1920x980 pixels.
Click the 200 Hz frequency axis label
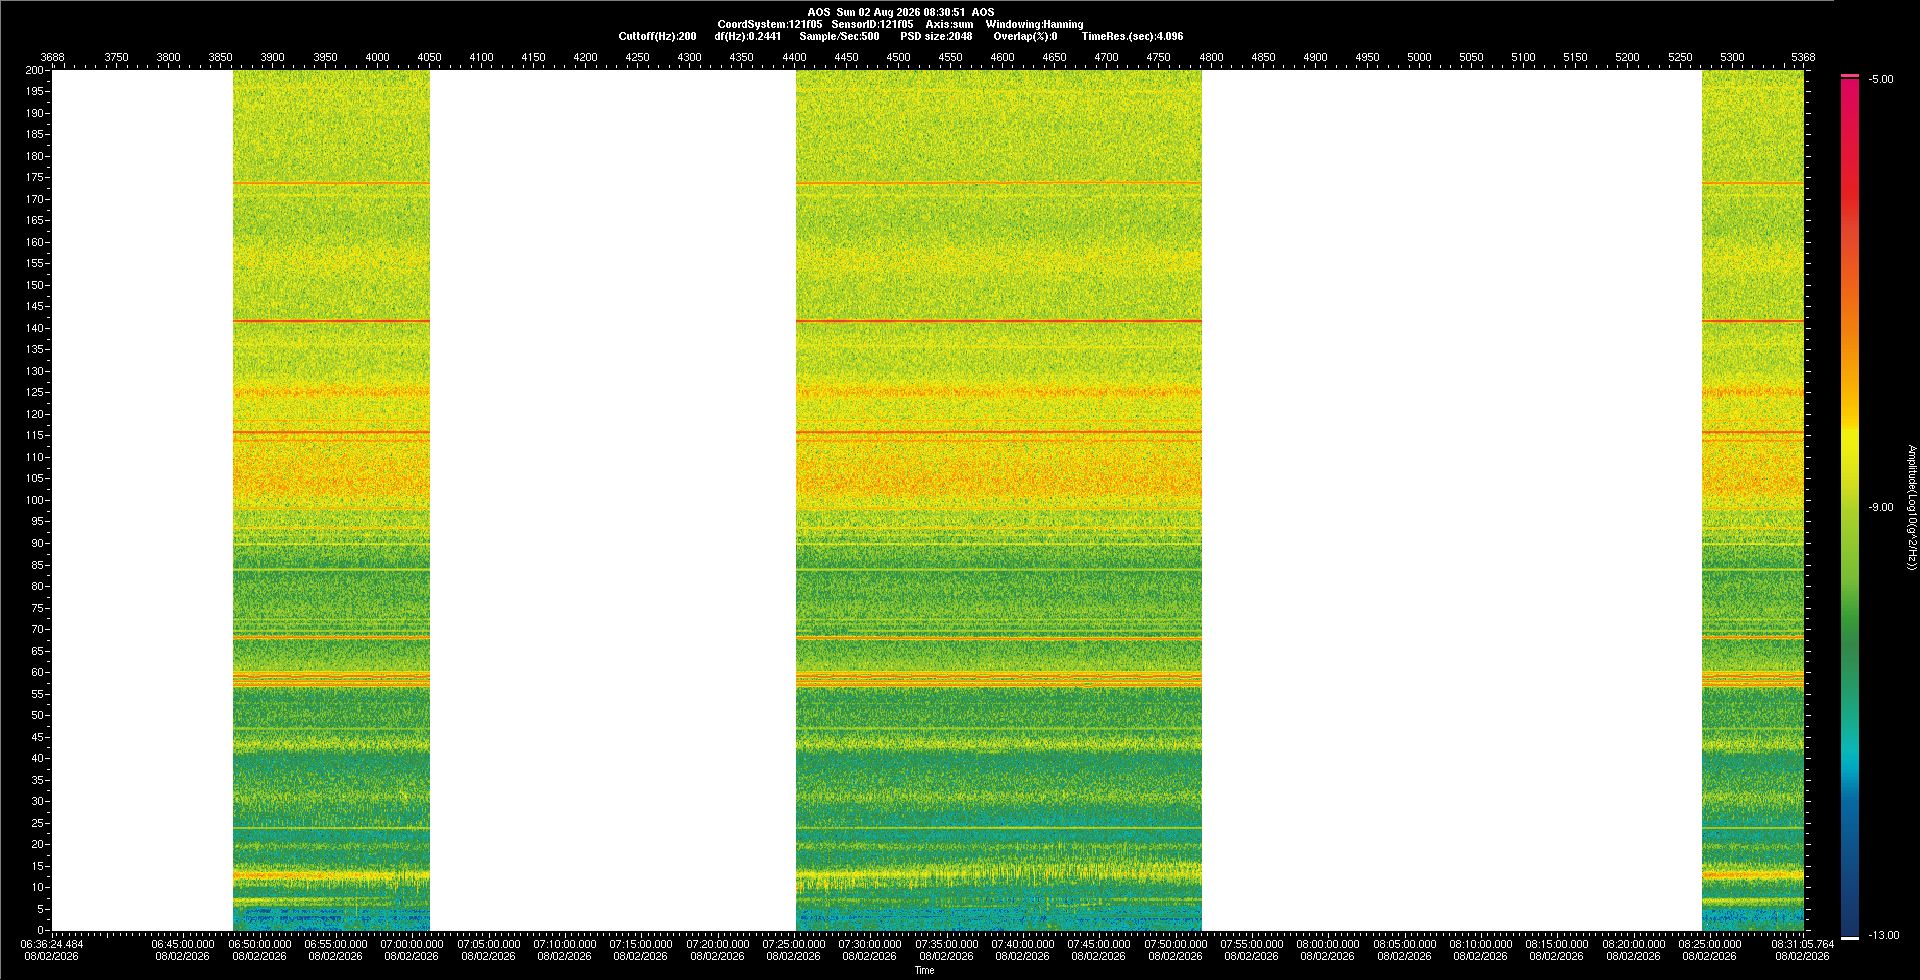(34, 70)
